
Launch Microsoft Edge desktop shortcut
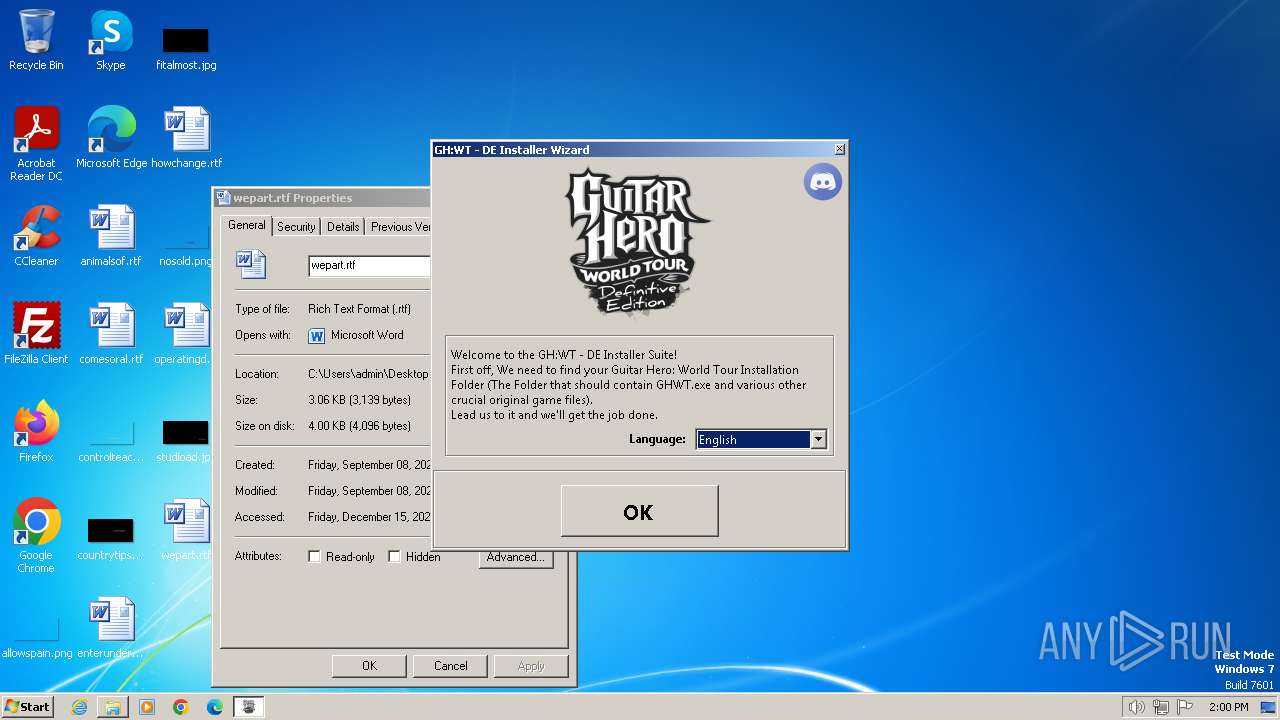(x=111, y=138)
